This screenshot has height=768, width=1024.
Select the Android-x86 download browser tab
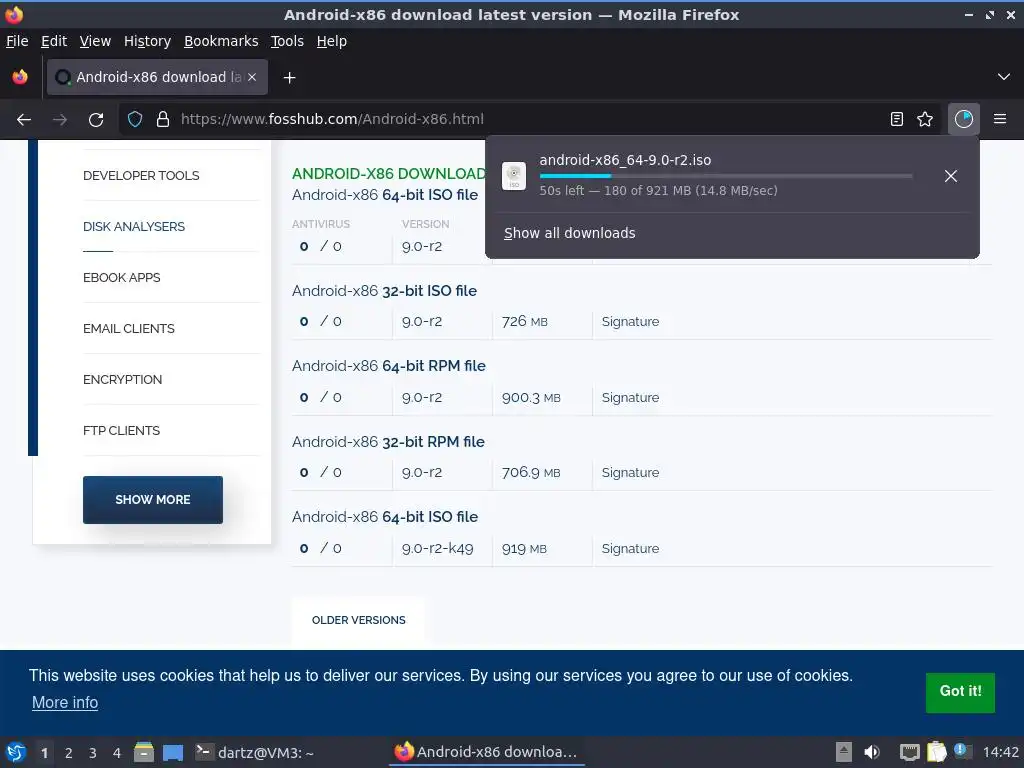[x=157, y=77]
